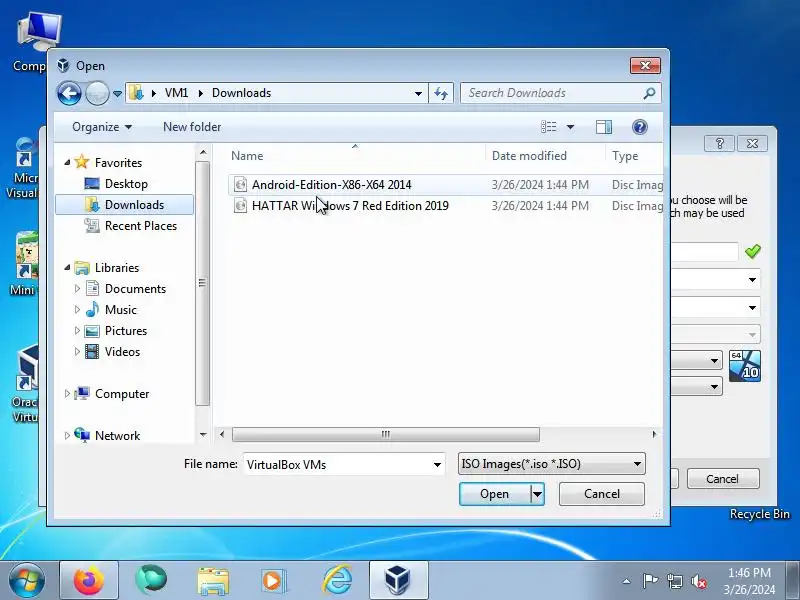Launch Firefox from the taskbar
Viewport: 800px width, 600px height.
[x=89, y=580]
